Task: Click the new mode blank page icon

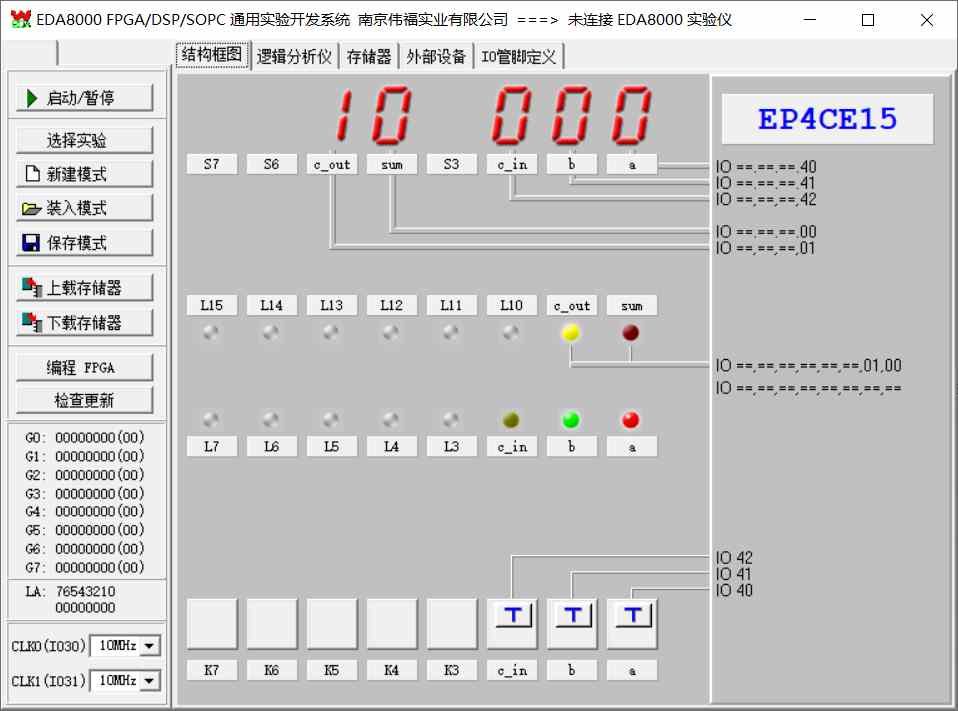Action: point(32,174)
